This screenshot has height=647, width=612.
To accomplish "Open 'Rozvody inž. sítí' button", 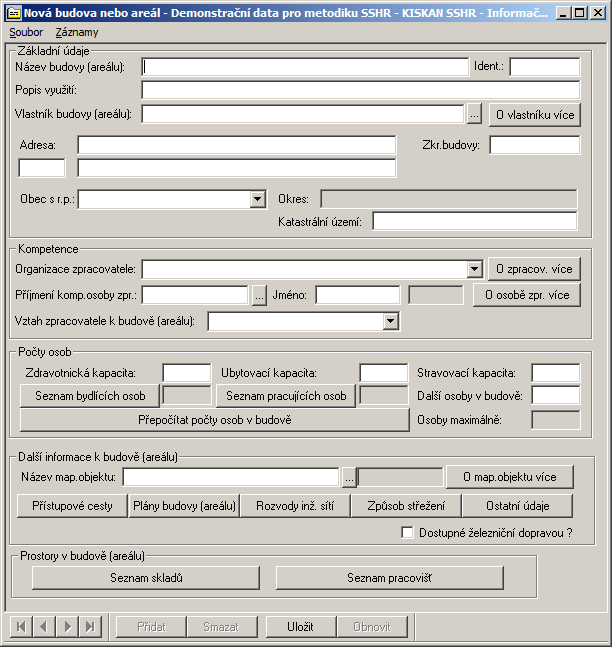I will (x=295, y=506).
